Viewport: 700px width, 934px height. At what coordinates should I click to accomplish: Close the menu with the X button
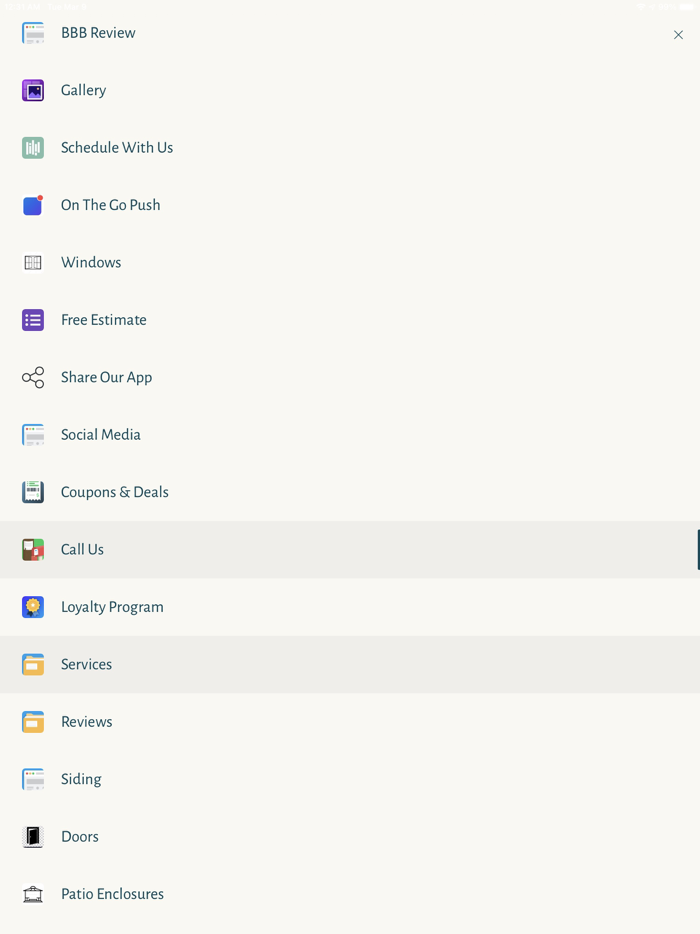(x=678, y=35)
